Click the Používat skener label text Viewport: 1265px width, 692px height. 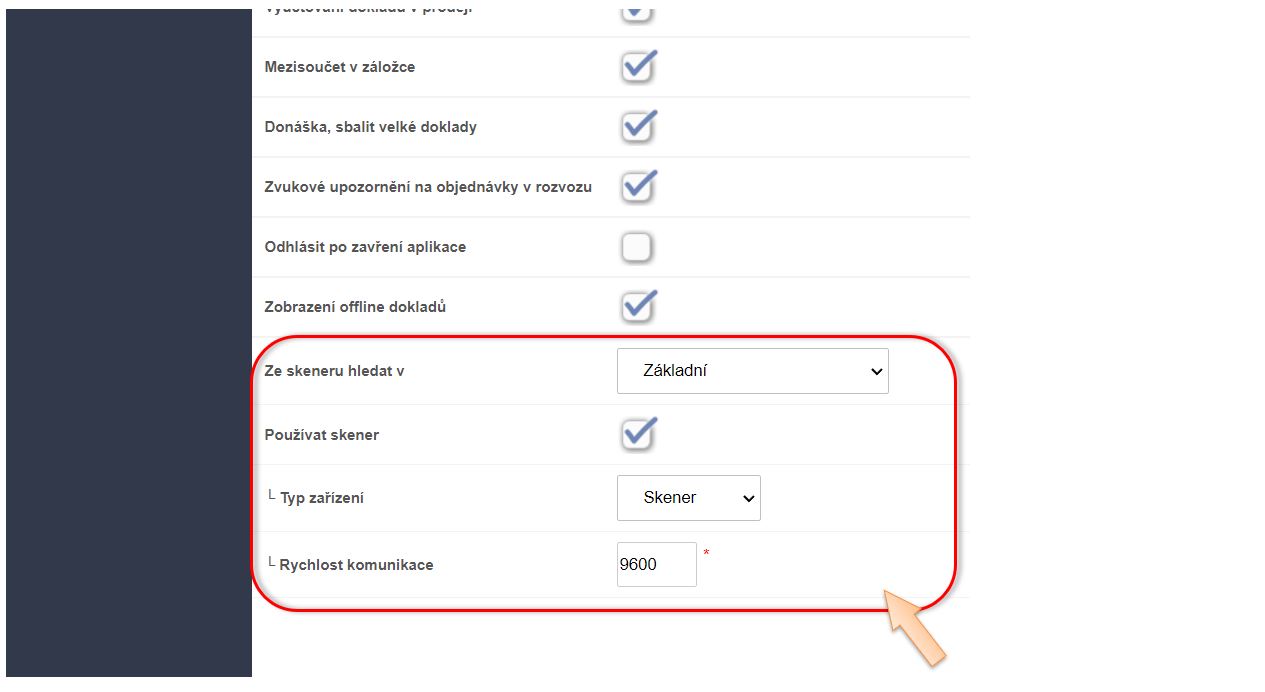(x=322, y=435)
